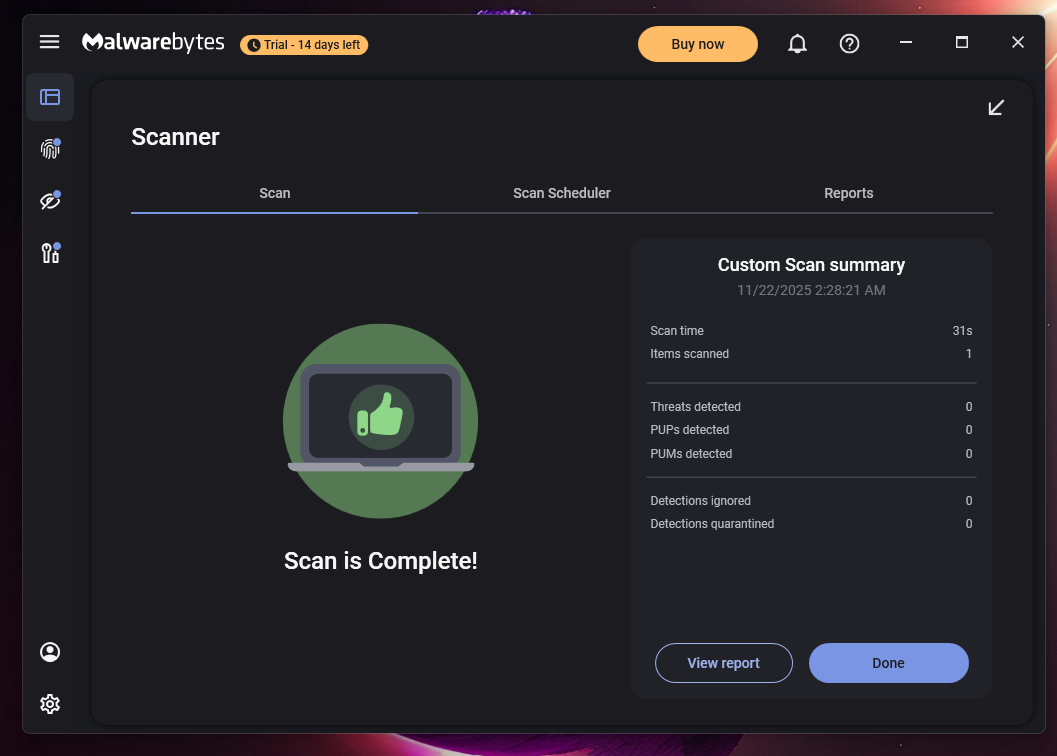This screenshot has height=756, width=1057.
Task: Open View report
Action: pos(723,663)
